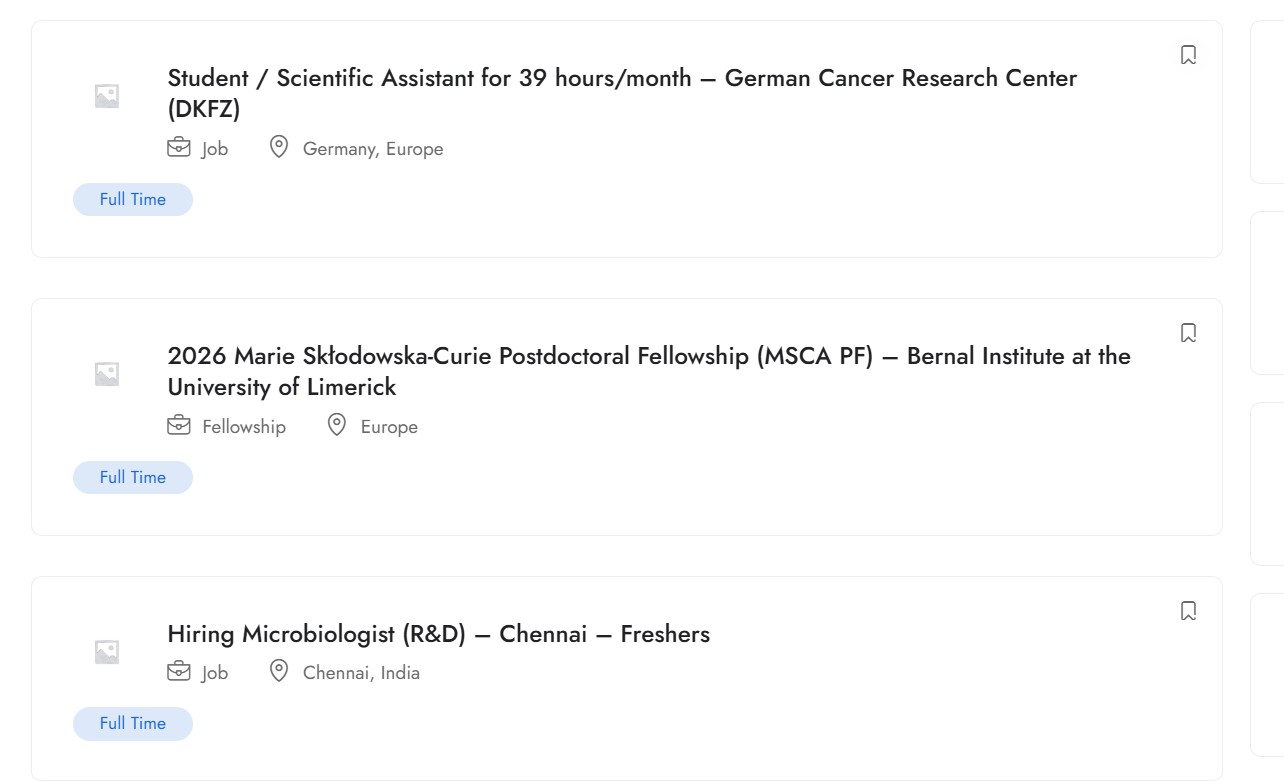Click the Germany, Europe location text
Viewport: 1284px width, 781px height.
tap(372, 149)
